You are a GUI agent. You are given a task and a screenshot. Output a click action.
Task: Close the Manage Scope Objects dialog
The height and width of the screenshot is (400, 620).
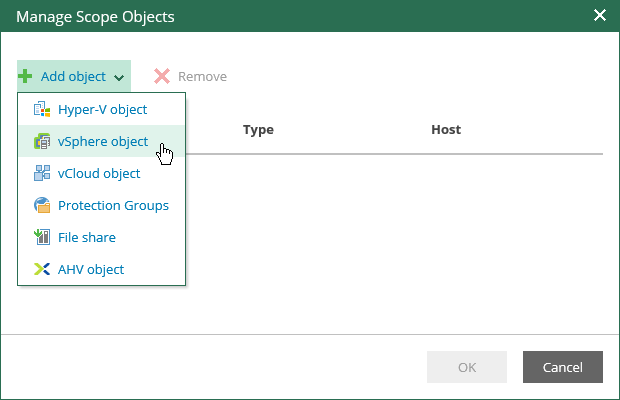(600, 15)
